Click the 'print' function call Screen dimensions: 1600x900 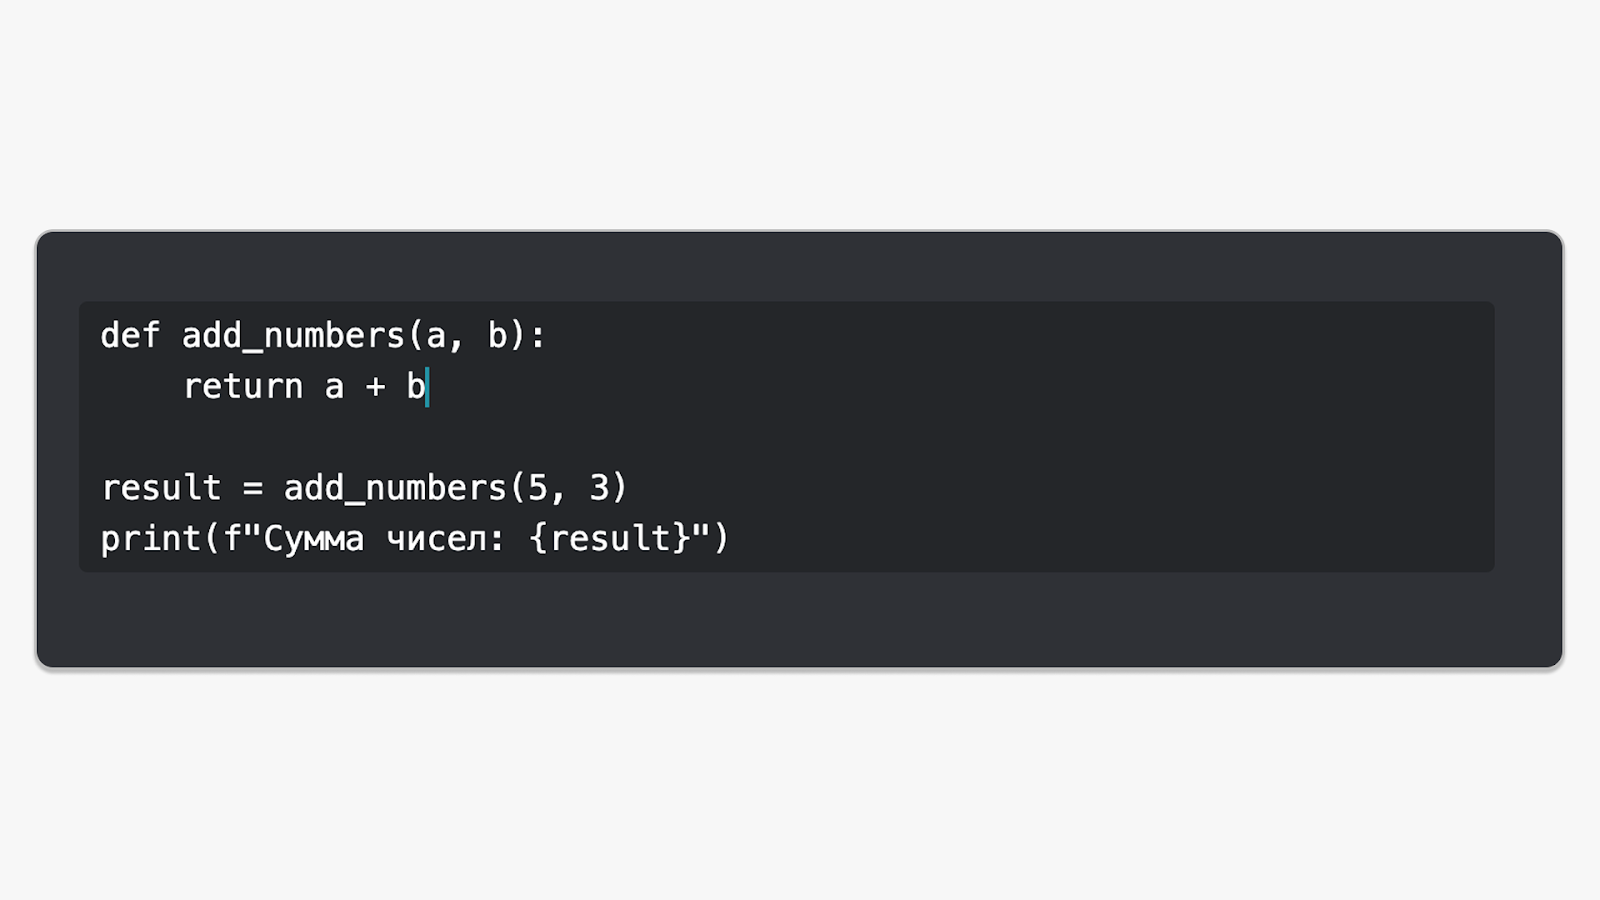151,539
